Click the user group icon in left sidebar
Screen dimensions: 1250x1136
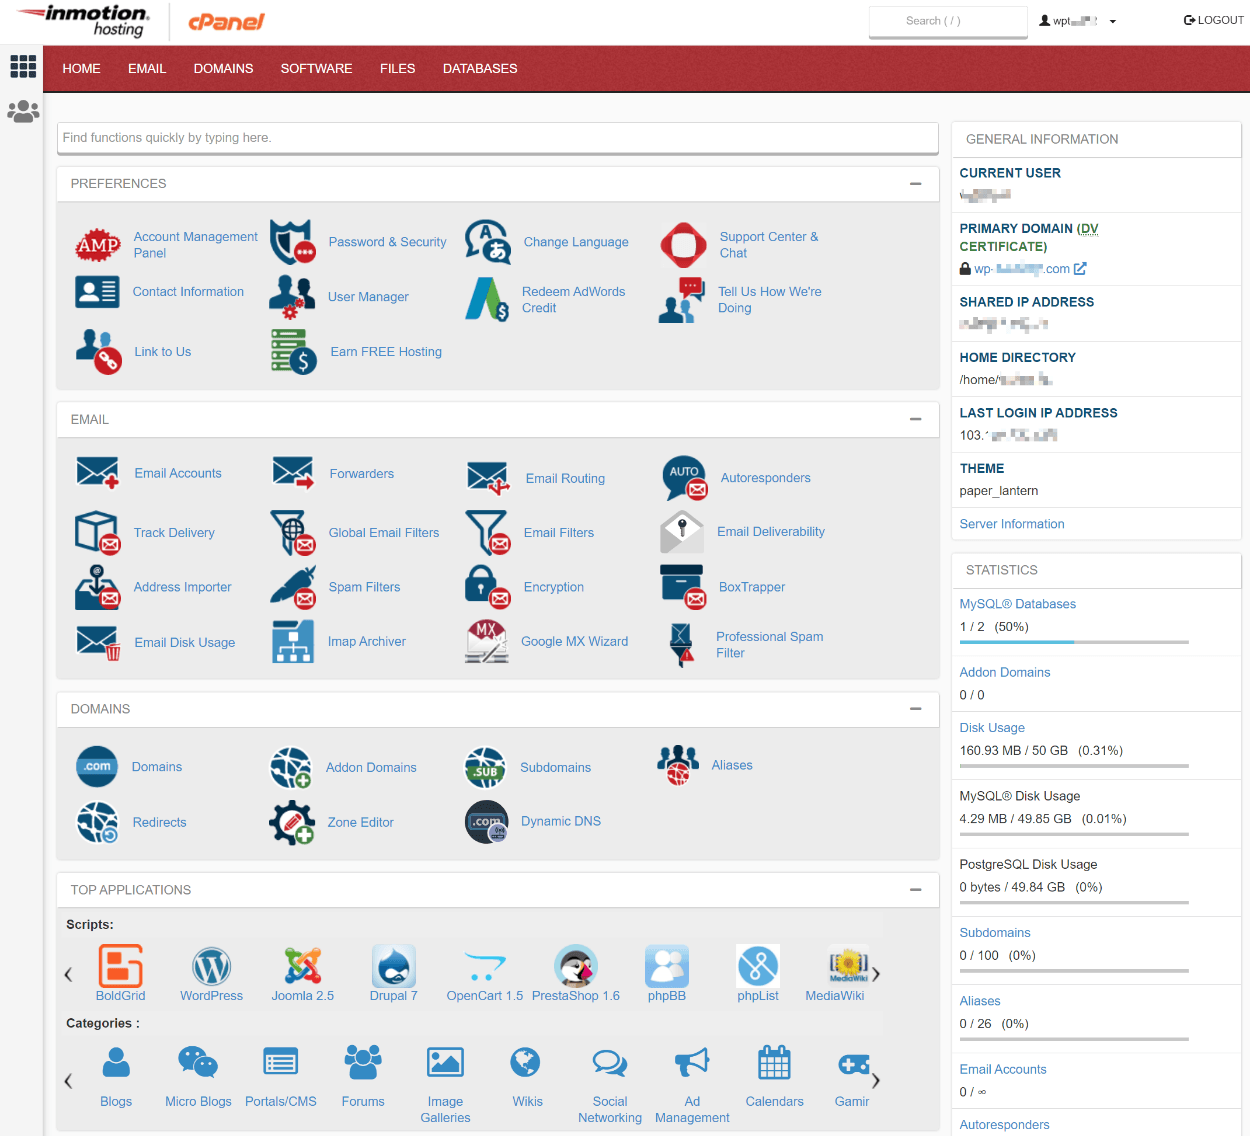click(x=23, y=111)
